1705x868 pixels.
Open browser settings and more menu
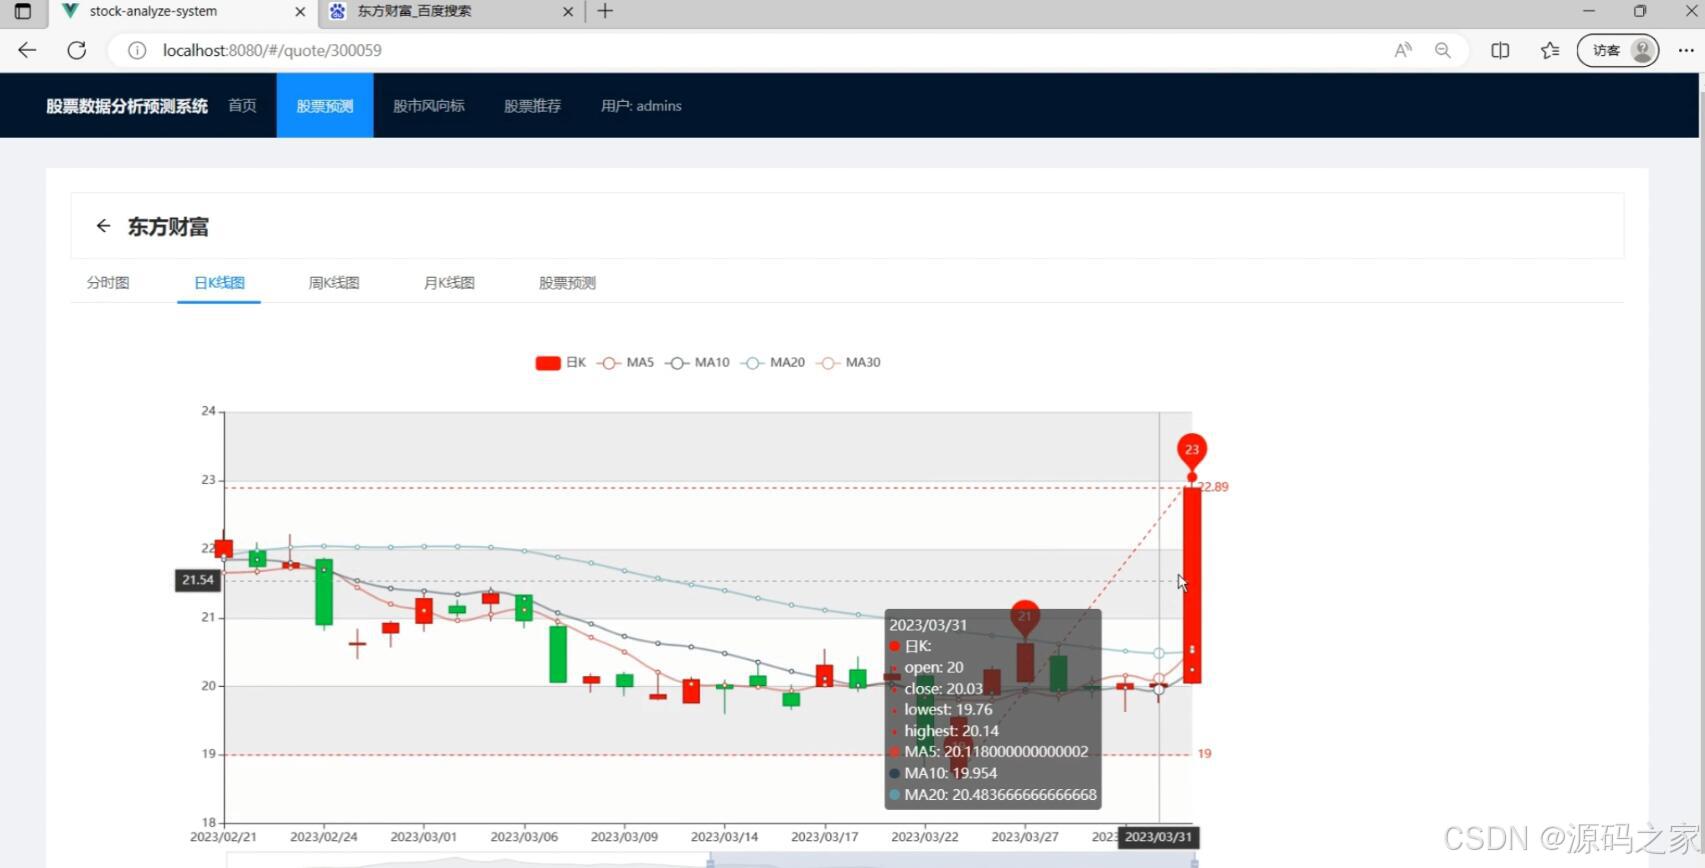1686,50
